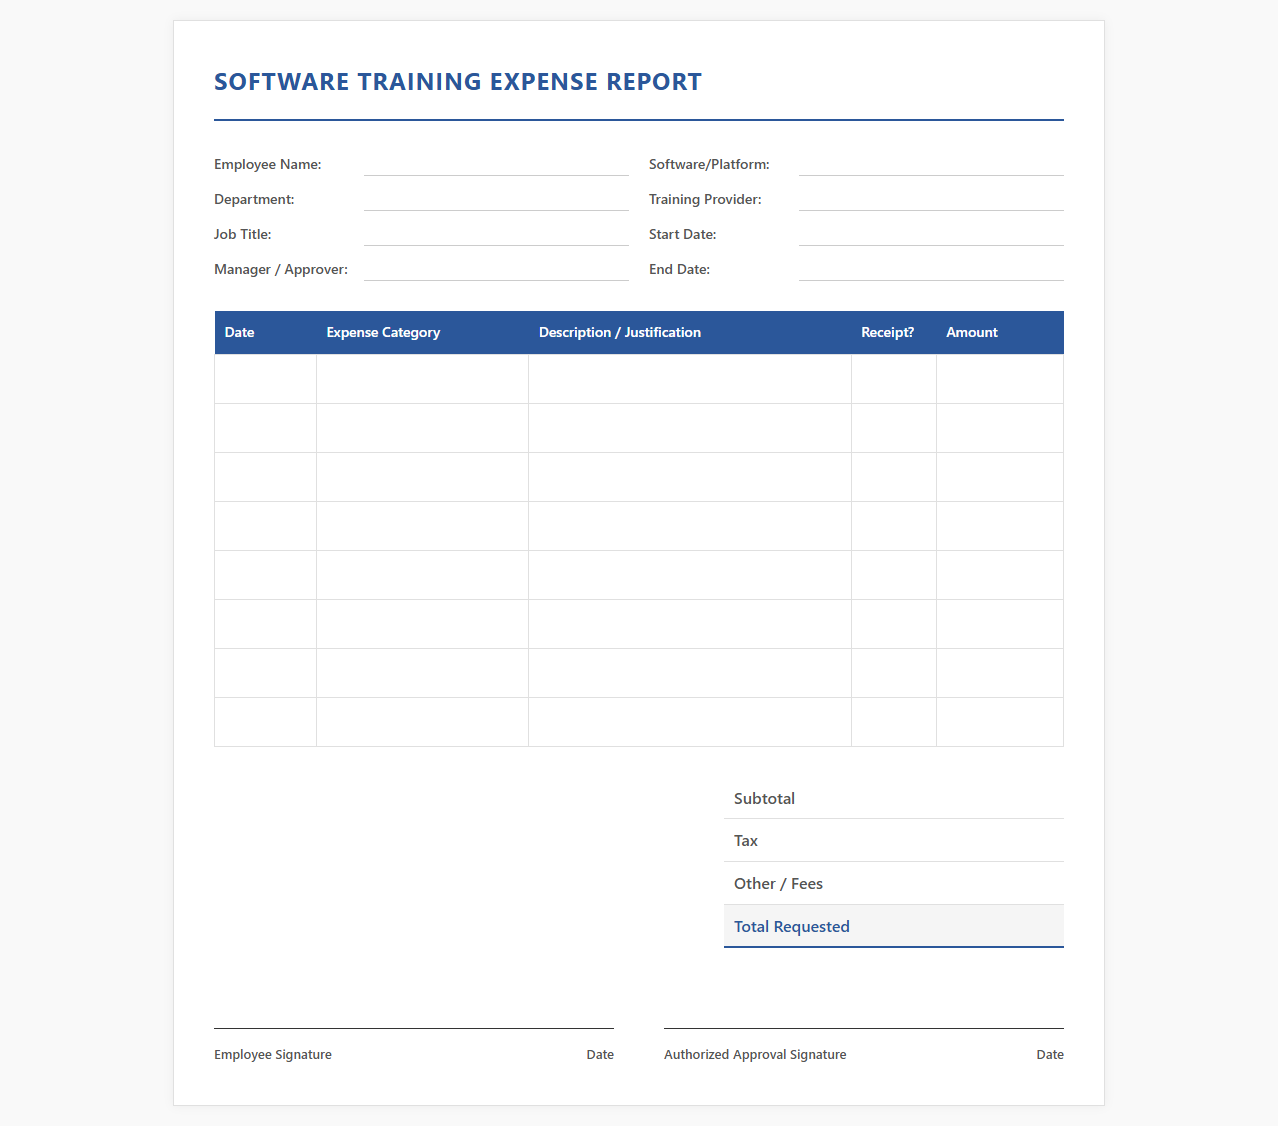Click the 'Employee Name:' label

268,165
